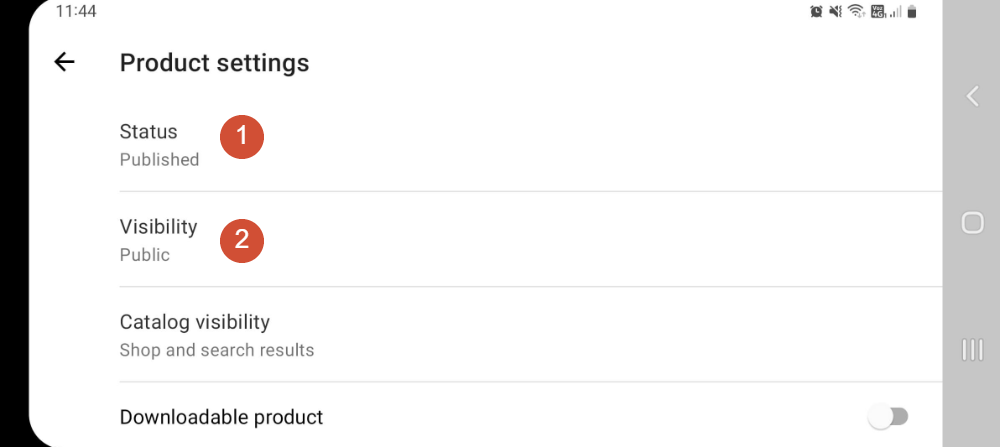The width and height of the screenshot is (1000, 447).
Task: Tap the Downloadable product label
Action: pos(221,417)
